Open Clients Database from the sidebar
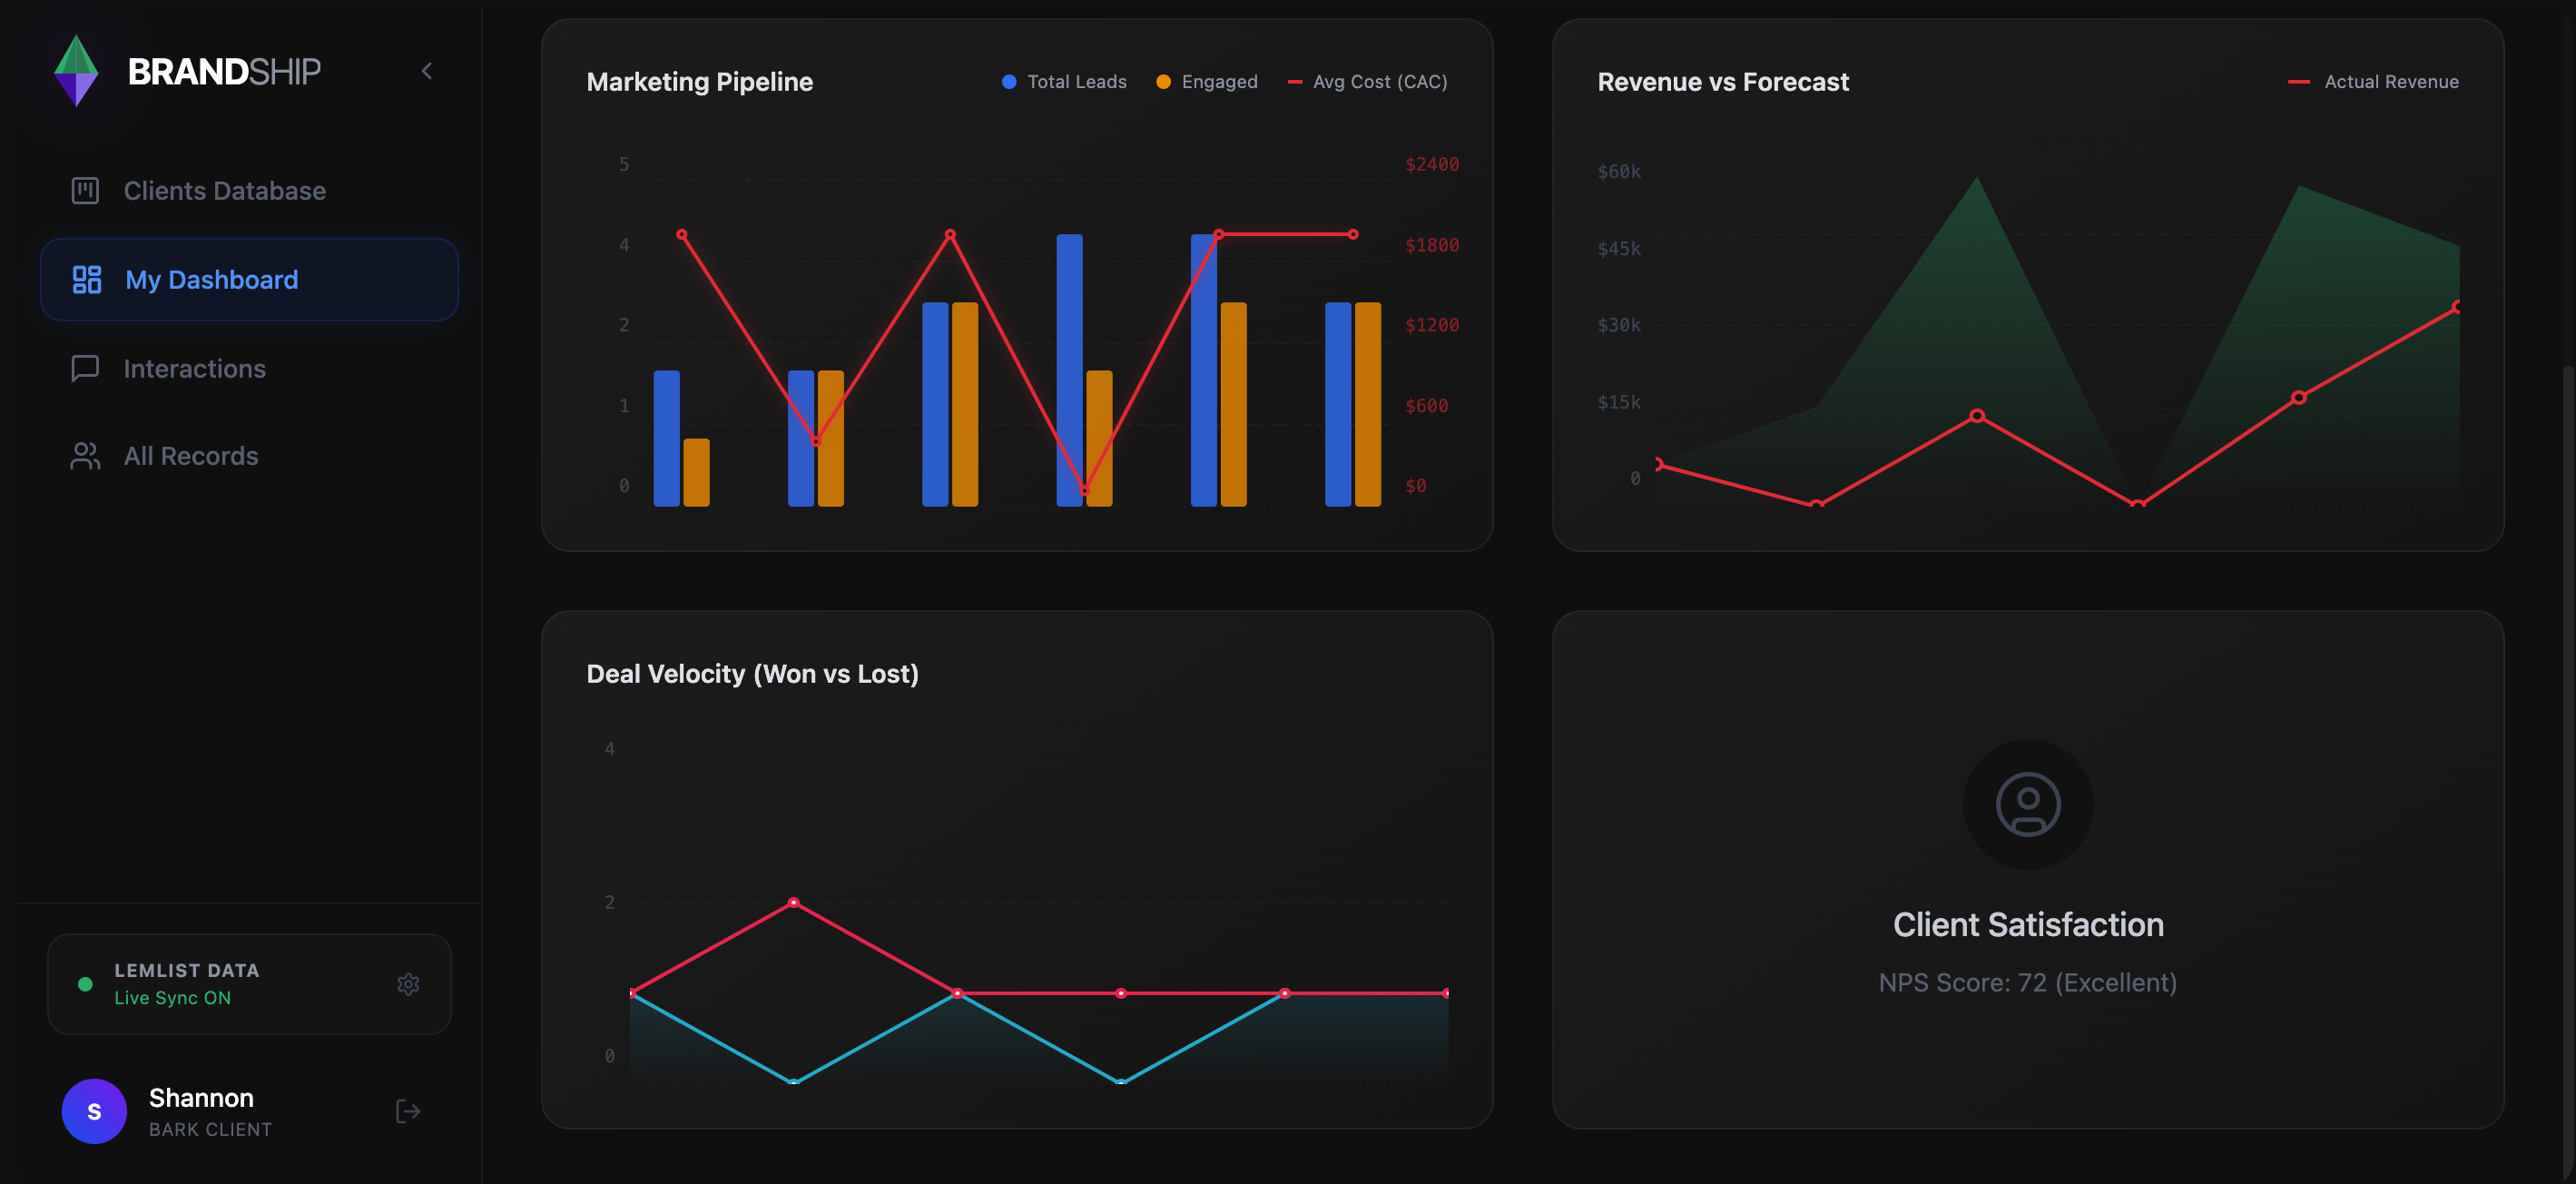The image size is (2576, 1184). 224,189
